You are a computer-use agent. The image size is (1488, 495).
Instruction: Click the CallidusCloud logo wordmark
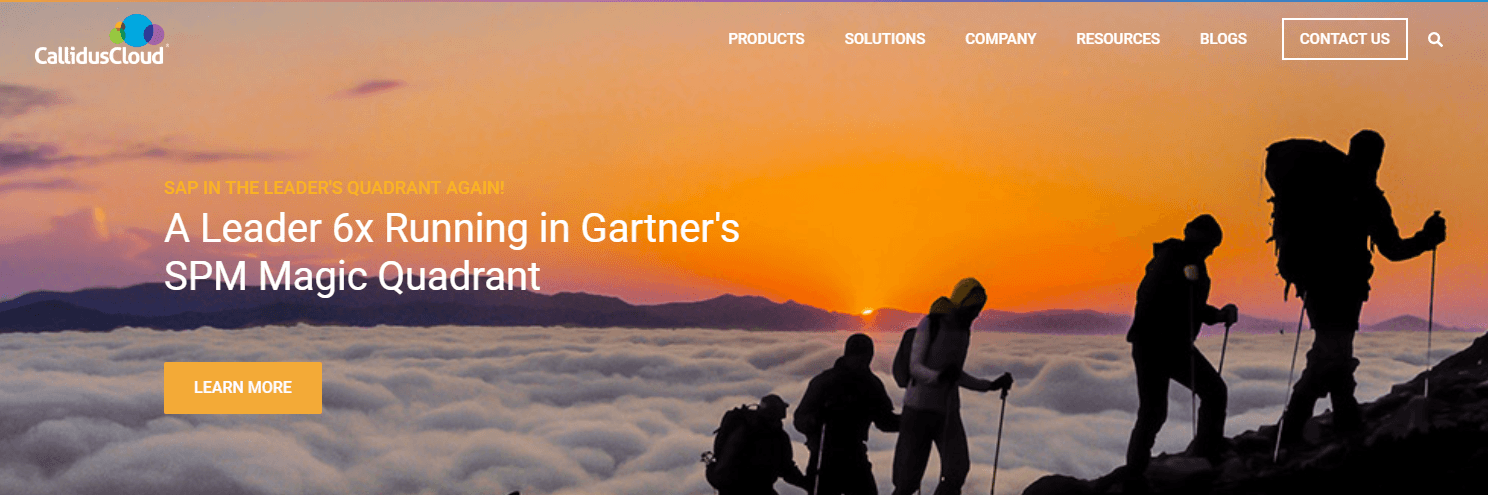click(x=100, y=55)
